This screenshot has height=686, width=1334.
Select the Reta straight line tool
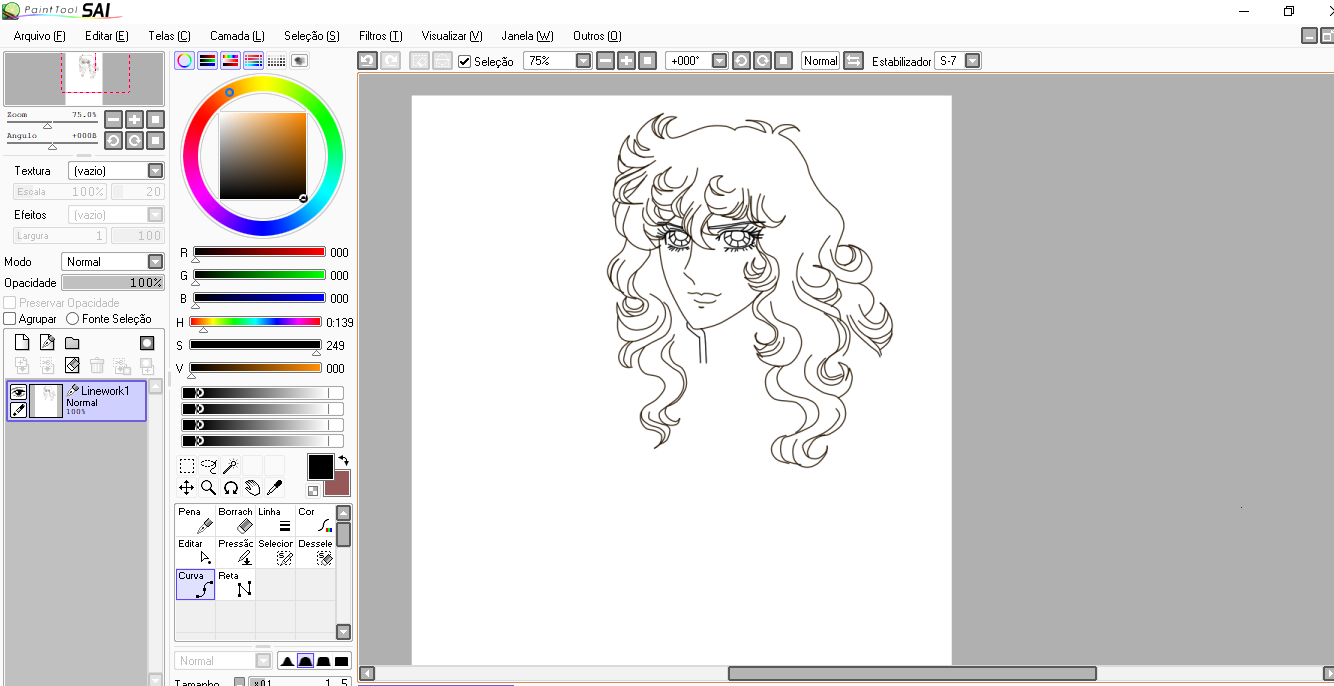coord(235,585)
